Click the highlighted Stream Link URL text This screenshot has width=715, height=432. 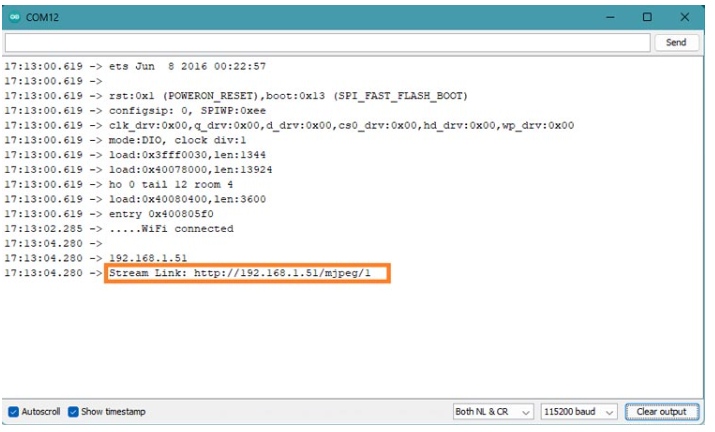(x=246, y=273)
